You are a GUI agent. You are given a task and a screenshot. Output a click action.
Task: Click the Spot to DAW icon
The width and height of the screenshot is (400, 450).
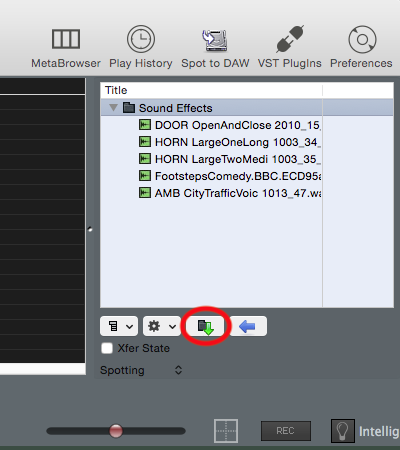pos(215,40)
